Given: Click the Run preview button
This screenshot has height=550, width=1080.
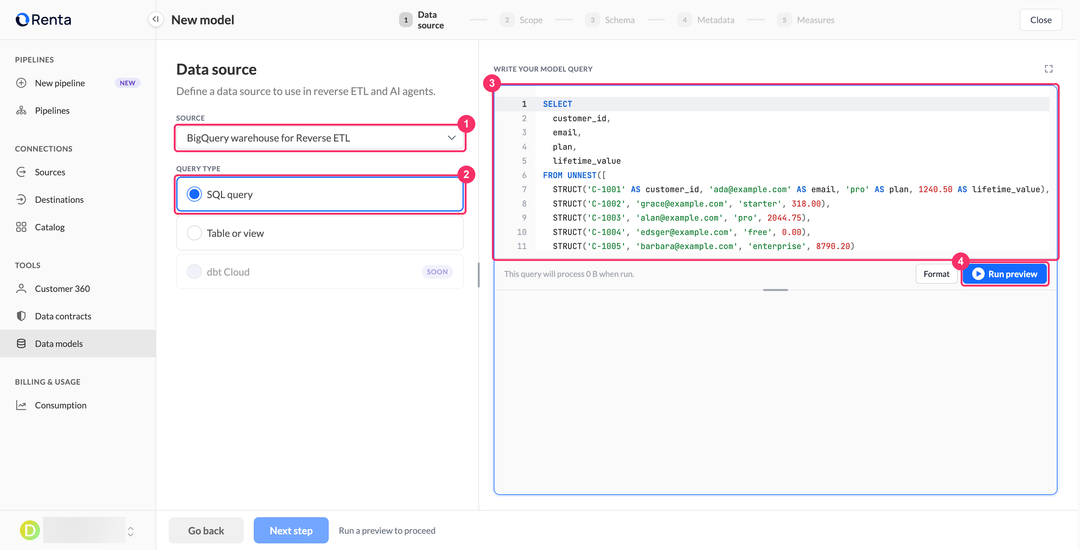Looking at the screenshot, I should tap(1005, 274).
